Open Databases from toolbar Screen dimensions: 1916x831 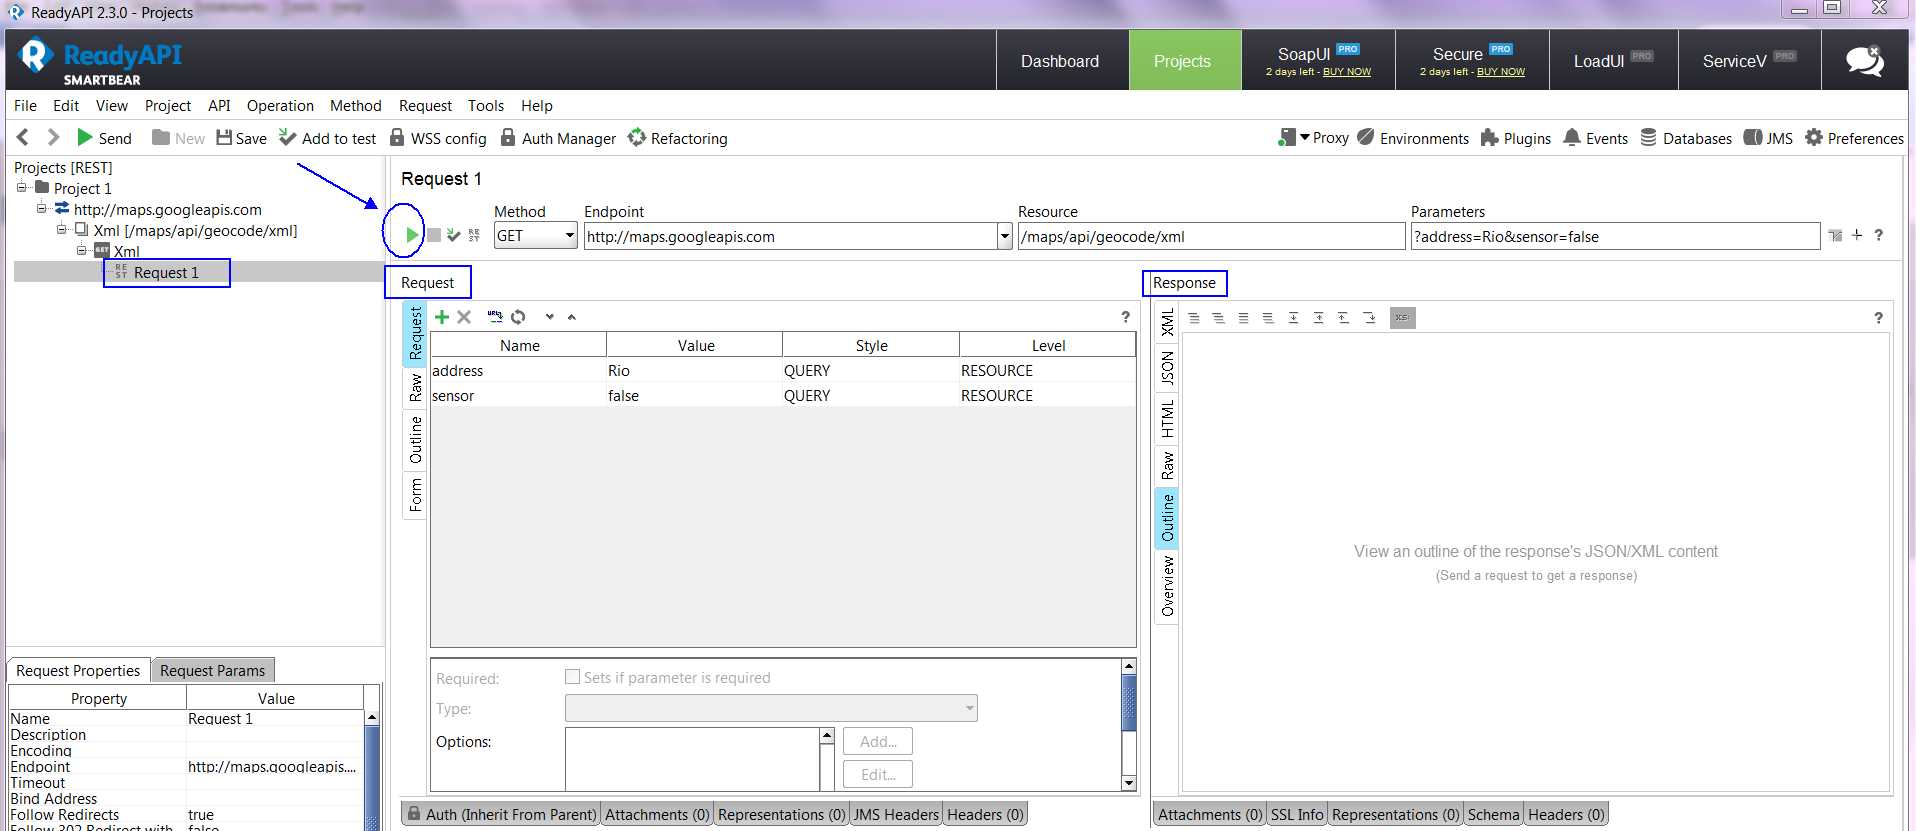click(1686, 138)
